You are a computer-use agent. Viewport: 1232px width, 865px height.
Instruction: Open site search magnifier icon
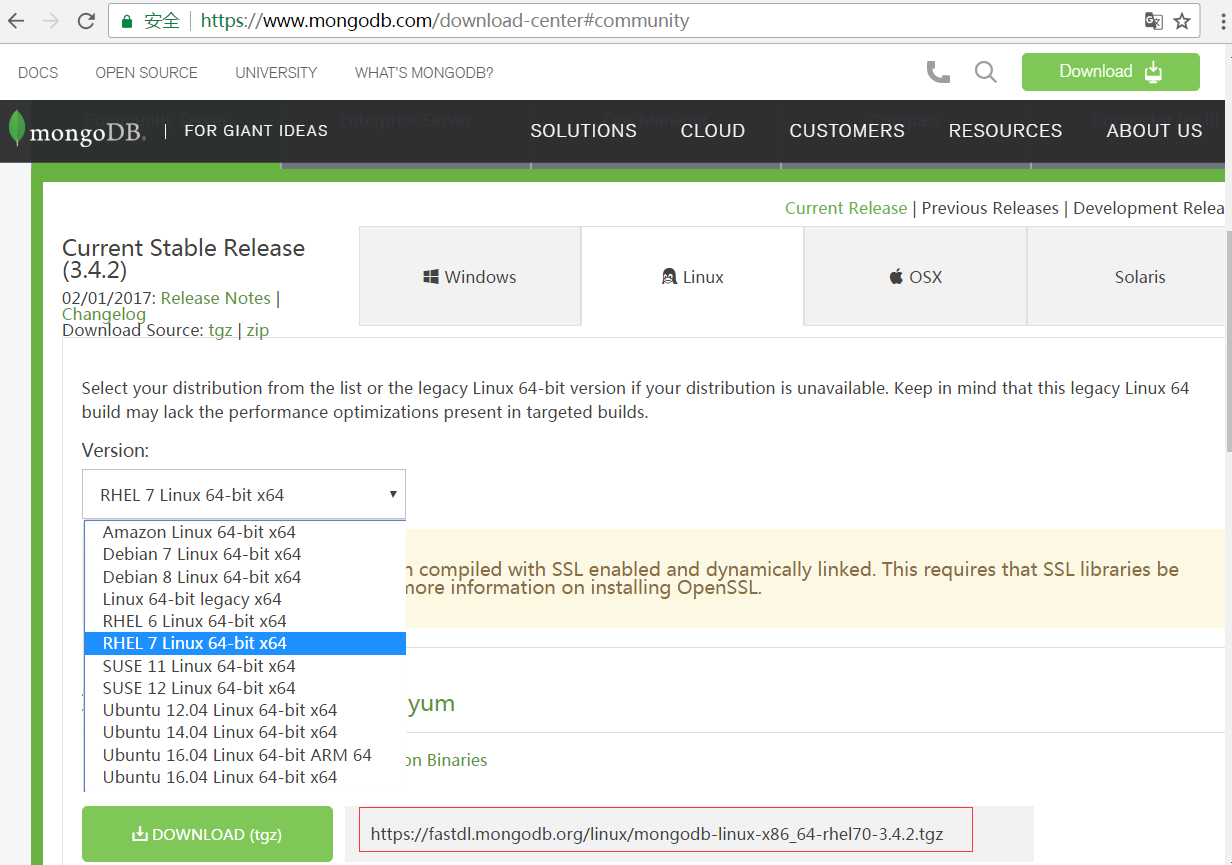coord(985,72)
